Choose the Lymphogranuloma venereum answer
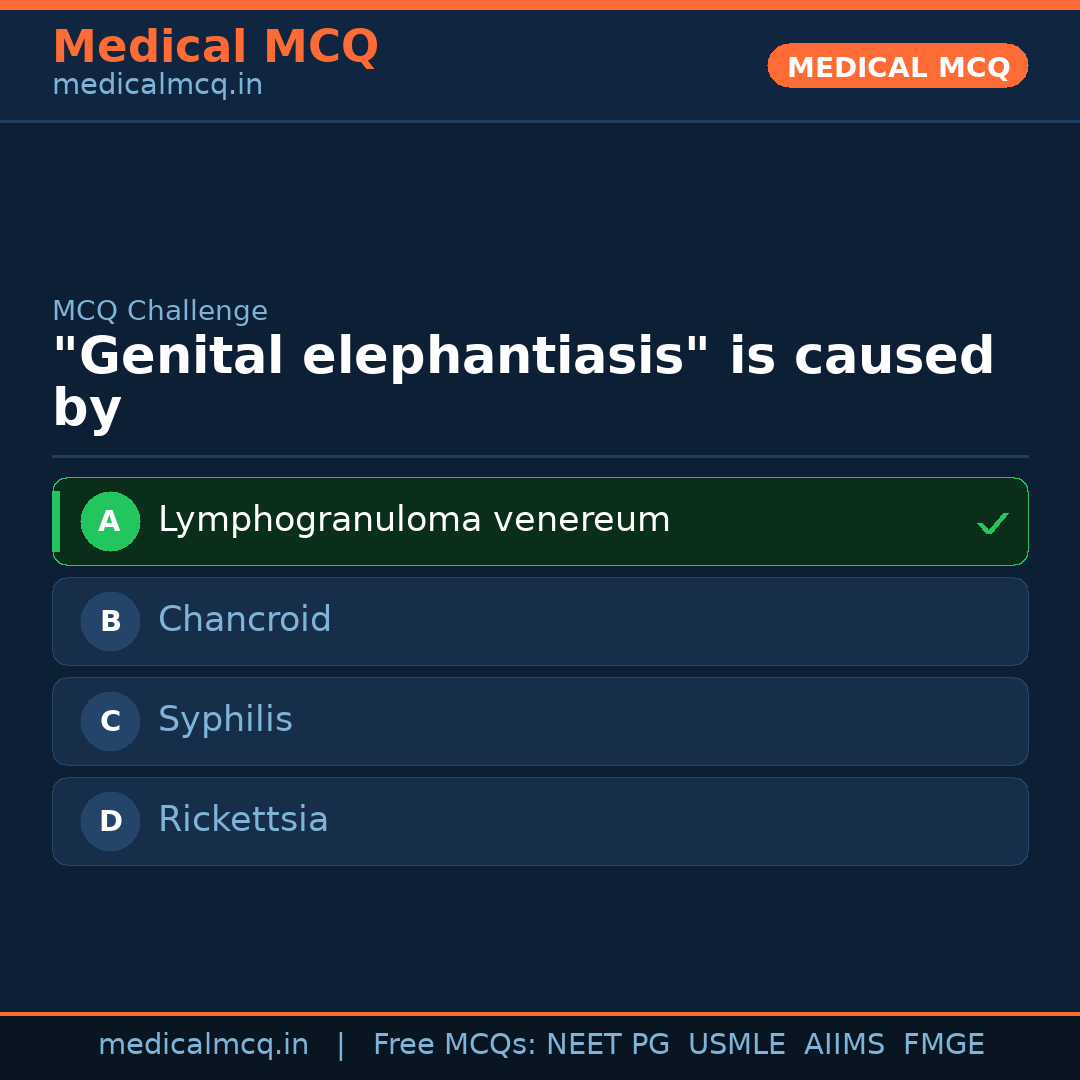1080x1080 pixels. (414, 520)
